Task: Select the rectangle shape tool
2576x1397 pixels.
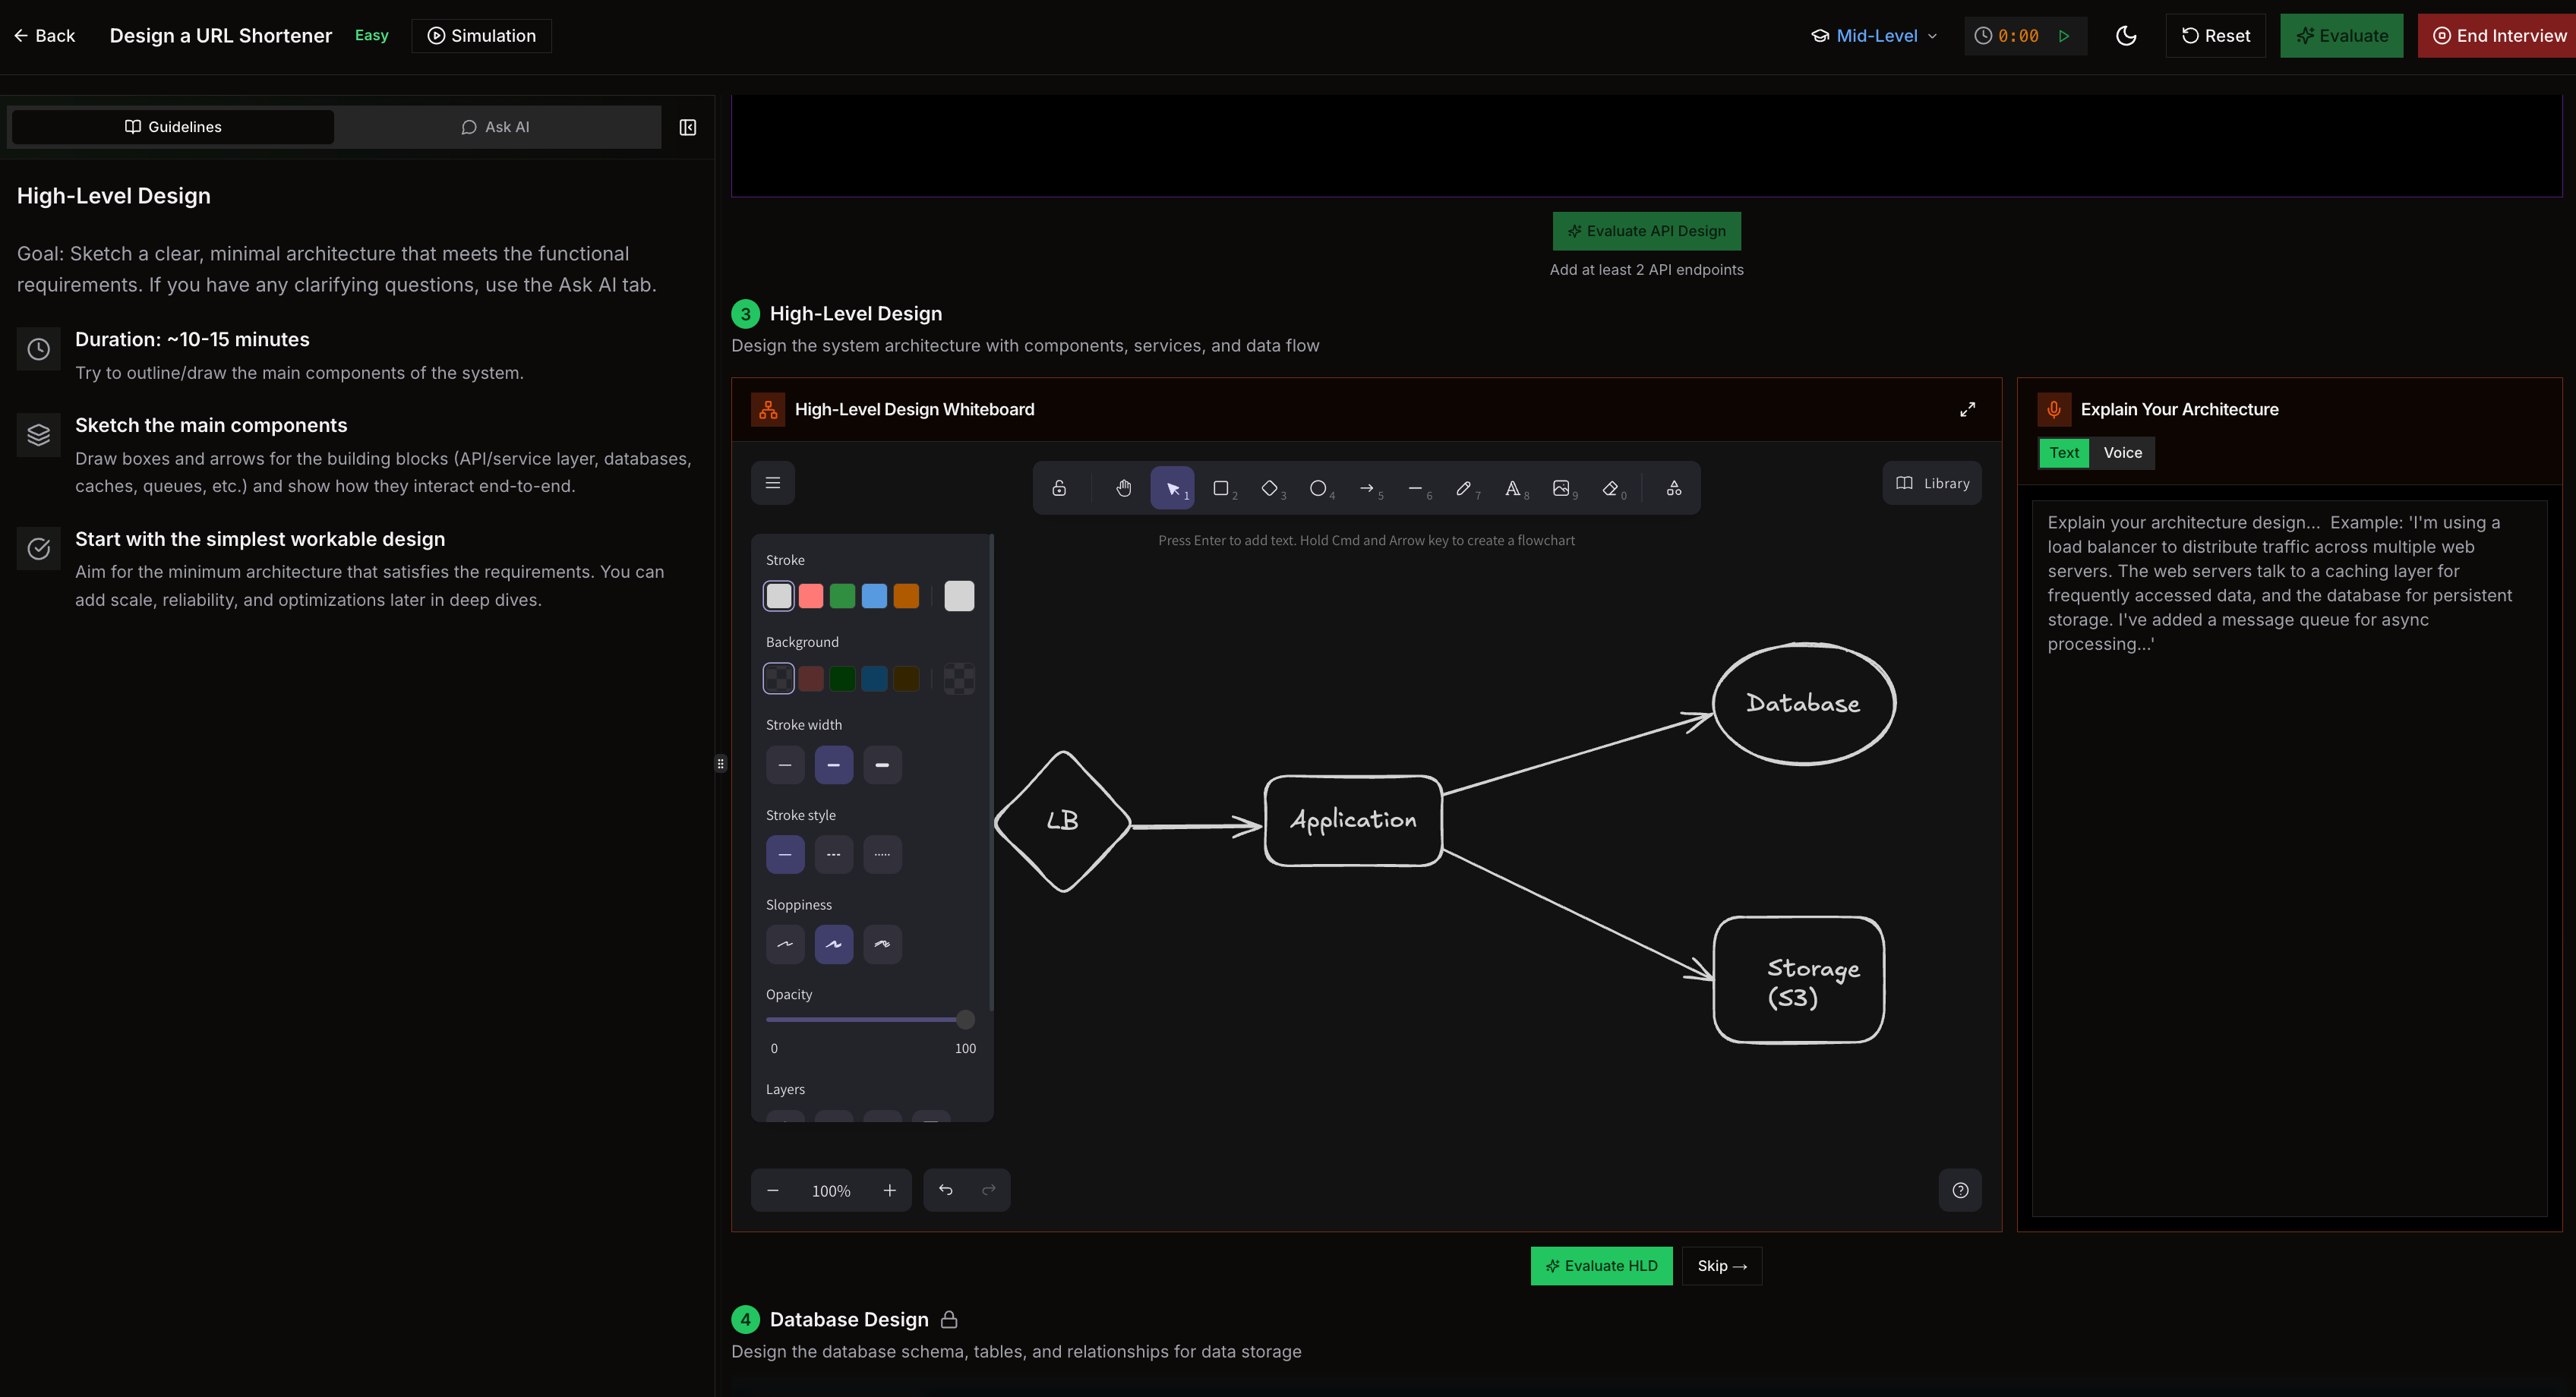Action: [1221, 488]
